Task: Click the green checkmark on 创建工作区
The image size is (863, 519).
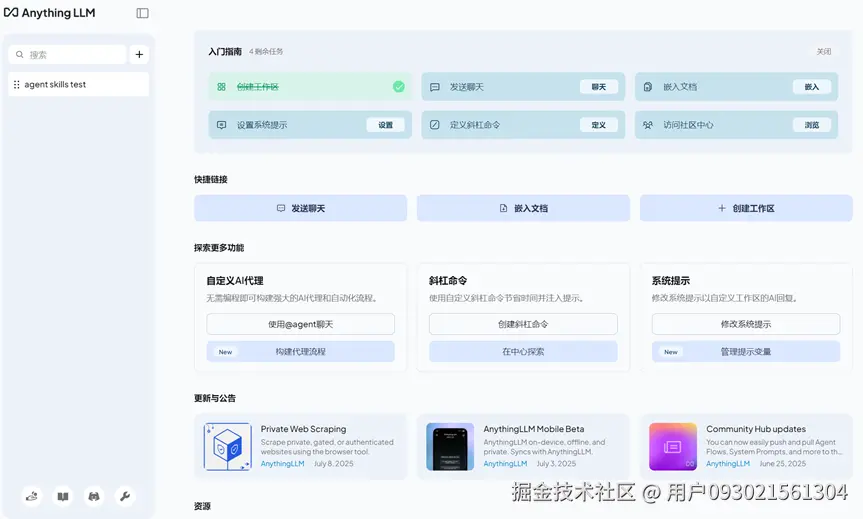Action: coord(398,86)
